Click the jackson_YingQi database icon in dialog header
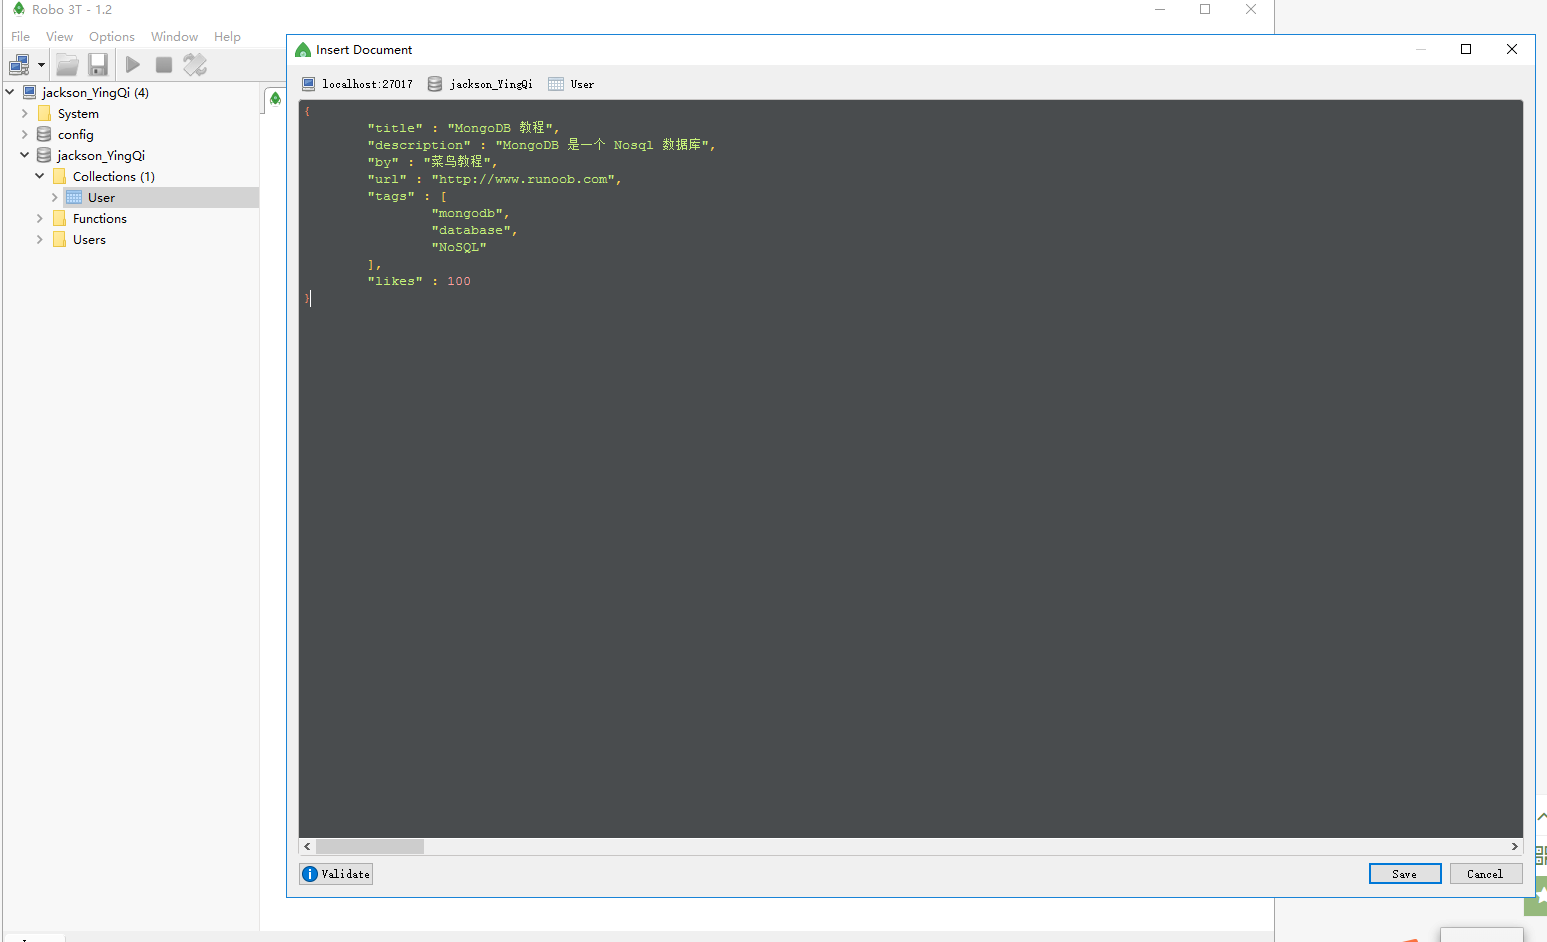Viewport: 1547px width, 942px height. point(435,84)
